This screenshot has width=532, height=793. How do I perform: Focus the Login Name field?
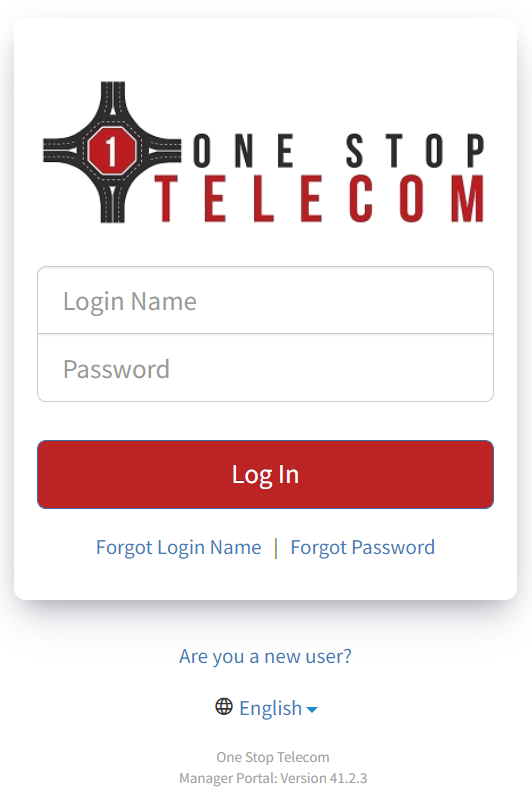click(265, 300)
